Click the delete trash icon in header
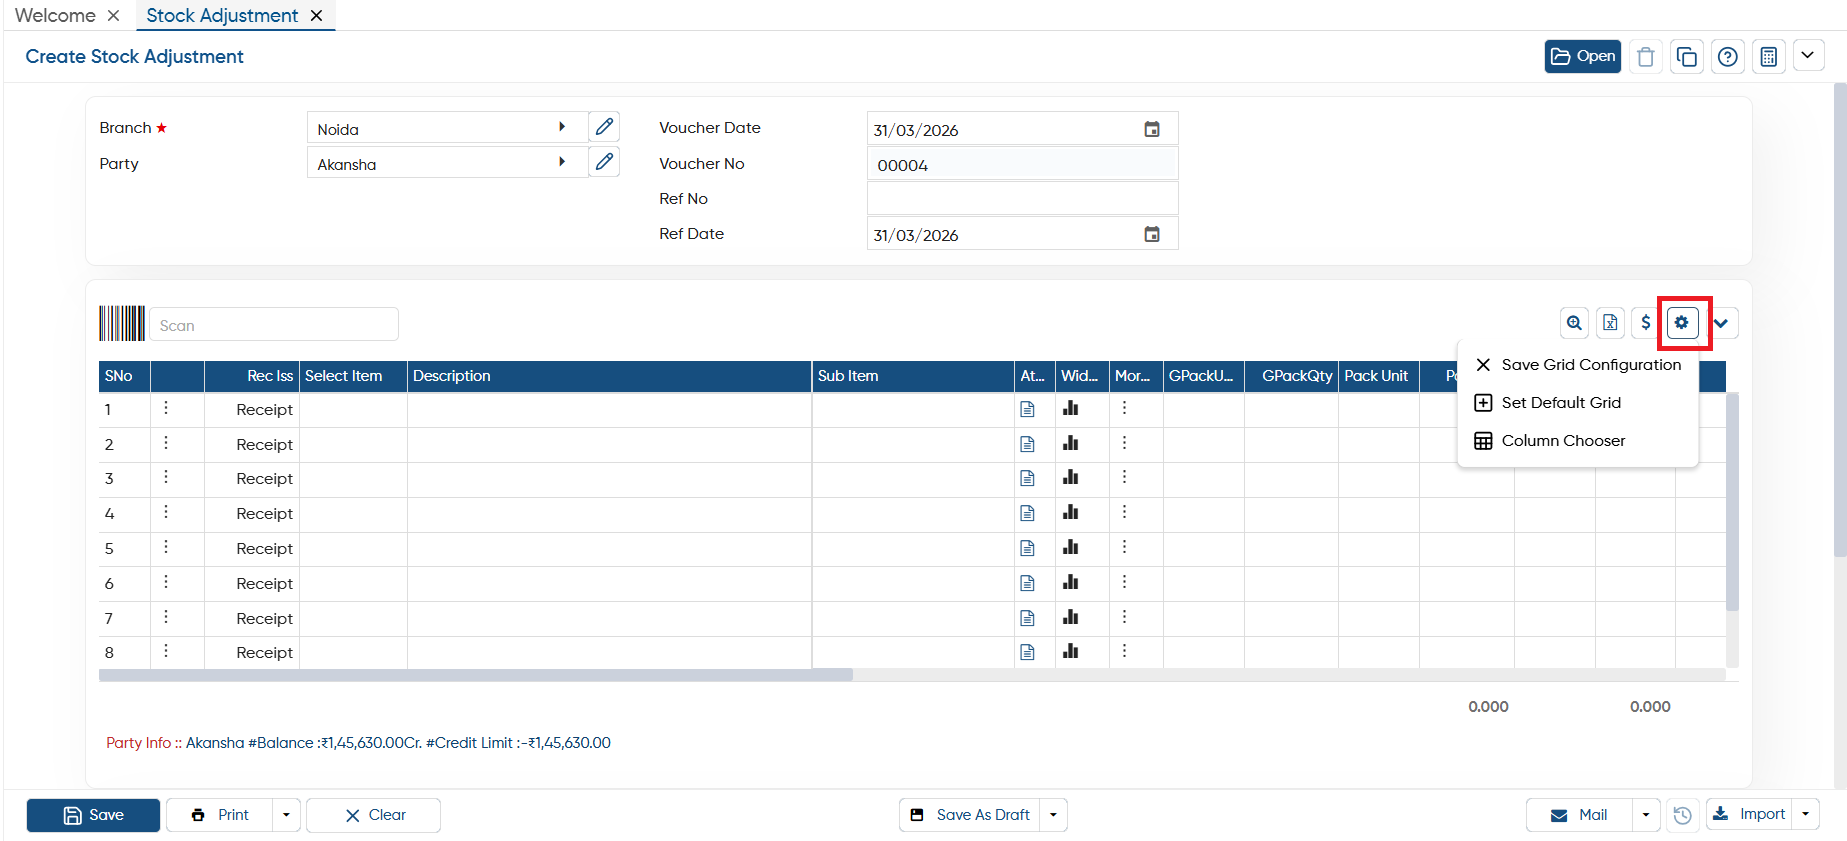The width and height of the screenshot is (1847, 841). (1646, 57)
